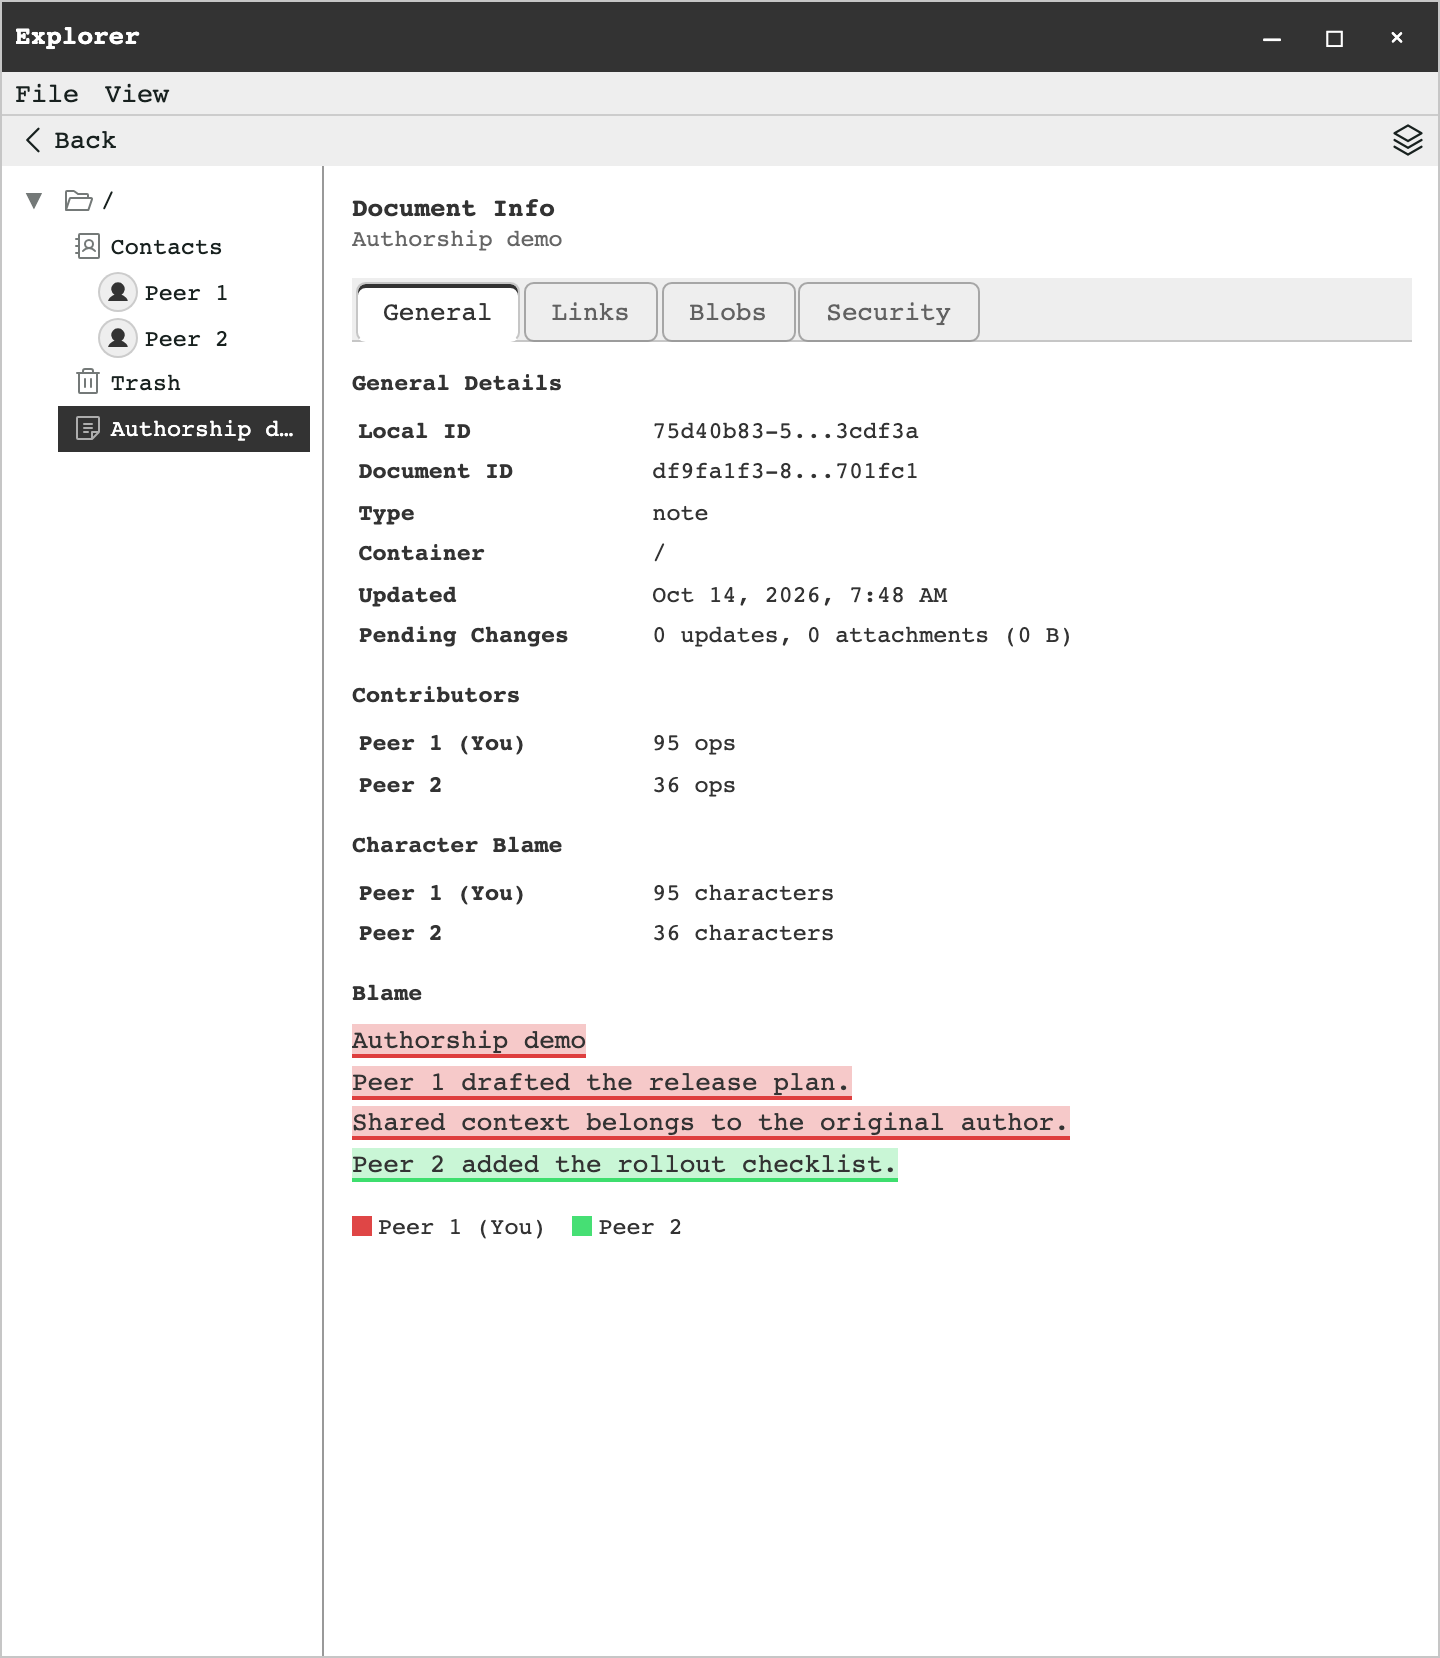Click the open folder icon for root
The width and height of the screenshot is (1440, 1658).
tap(78, 200)
